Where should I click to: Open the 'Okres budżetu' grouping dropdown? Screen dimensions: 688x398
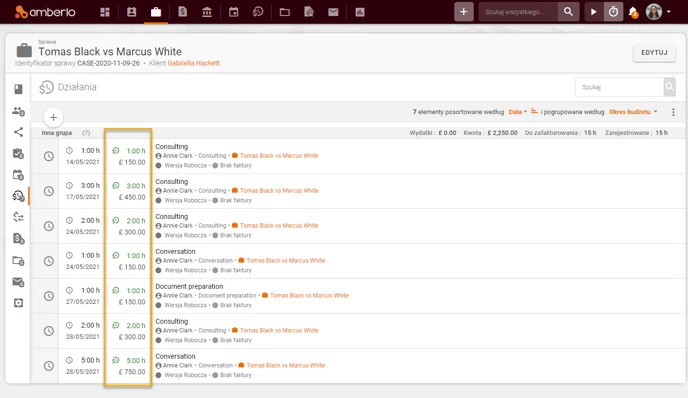click(633, 112)
